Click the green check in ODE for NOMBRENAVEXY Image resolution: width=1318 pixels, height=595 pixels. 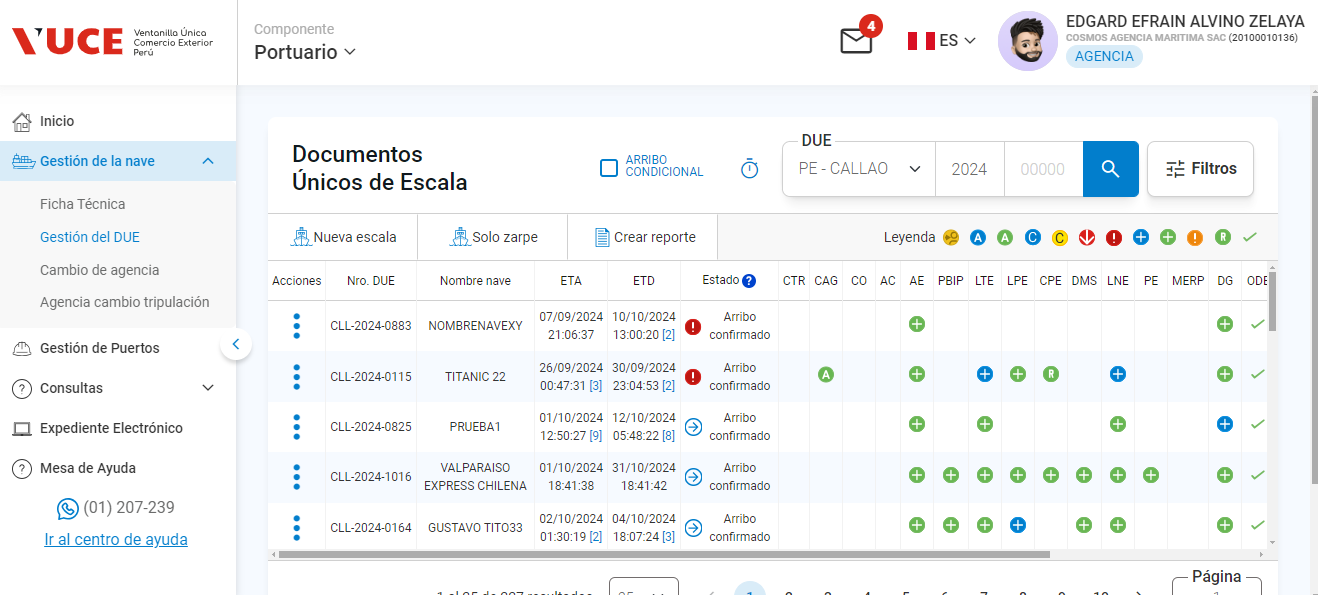[1257, 324]
